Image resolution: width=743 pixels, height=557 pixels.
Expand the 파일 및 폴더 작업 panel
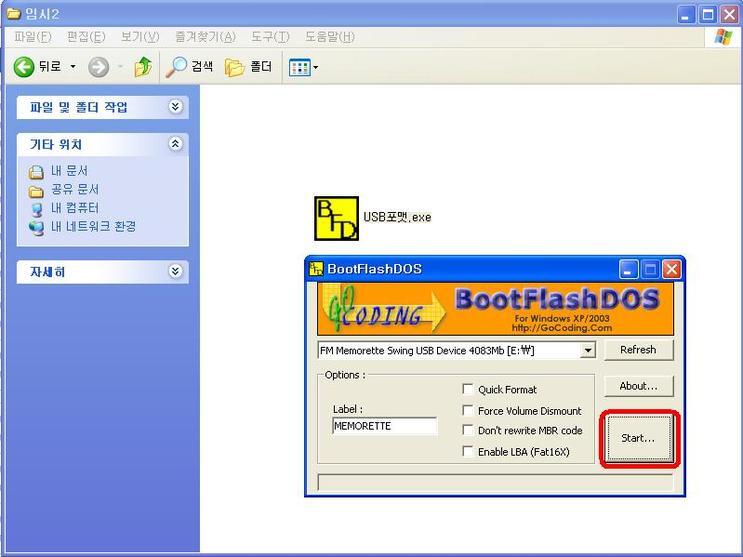click(175, 107)
